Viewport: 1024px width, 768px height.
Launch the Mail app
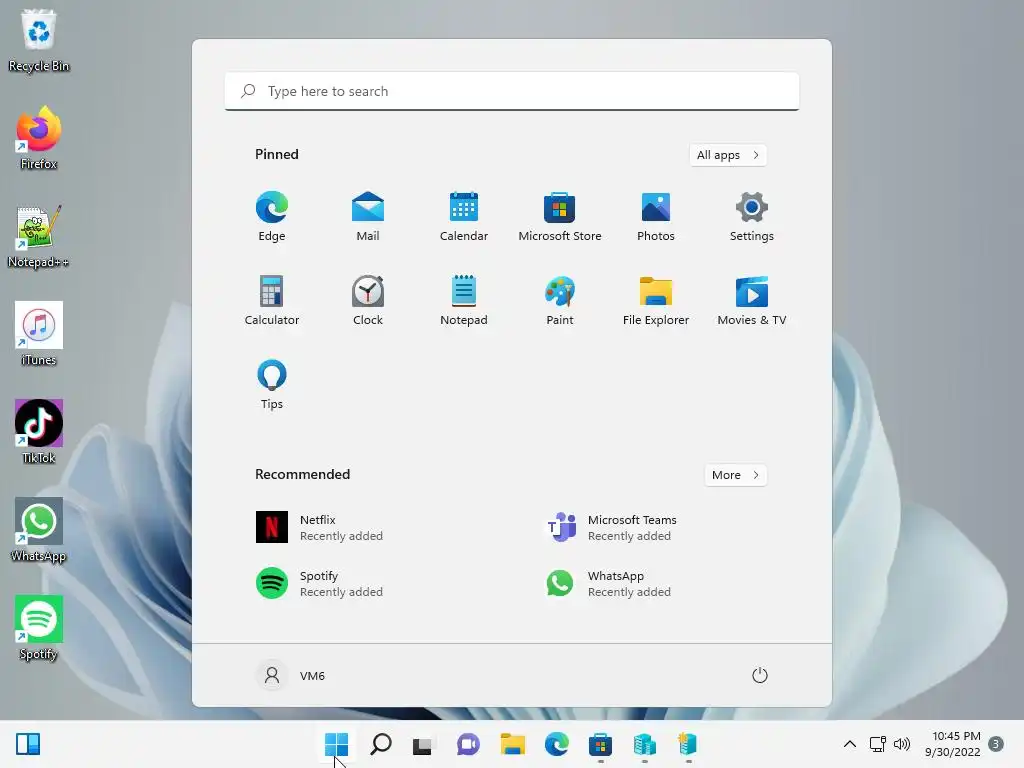point(368,217)
